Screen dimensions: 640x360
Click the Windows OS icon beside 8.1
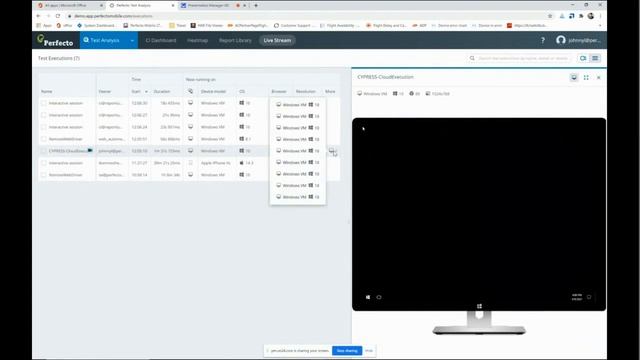point(242,139)
